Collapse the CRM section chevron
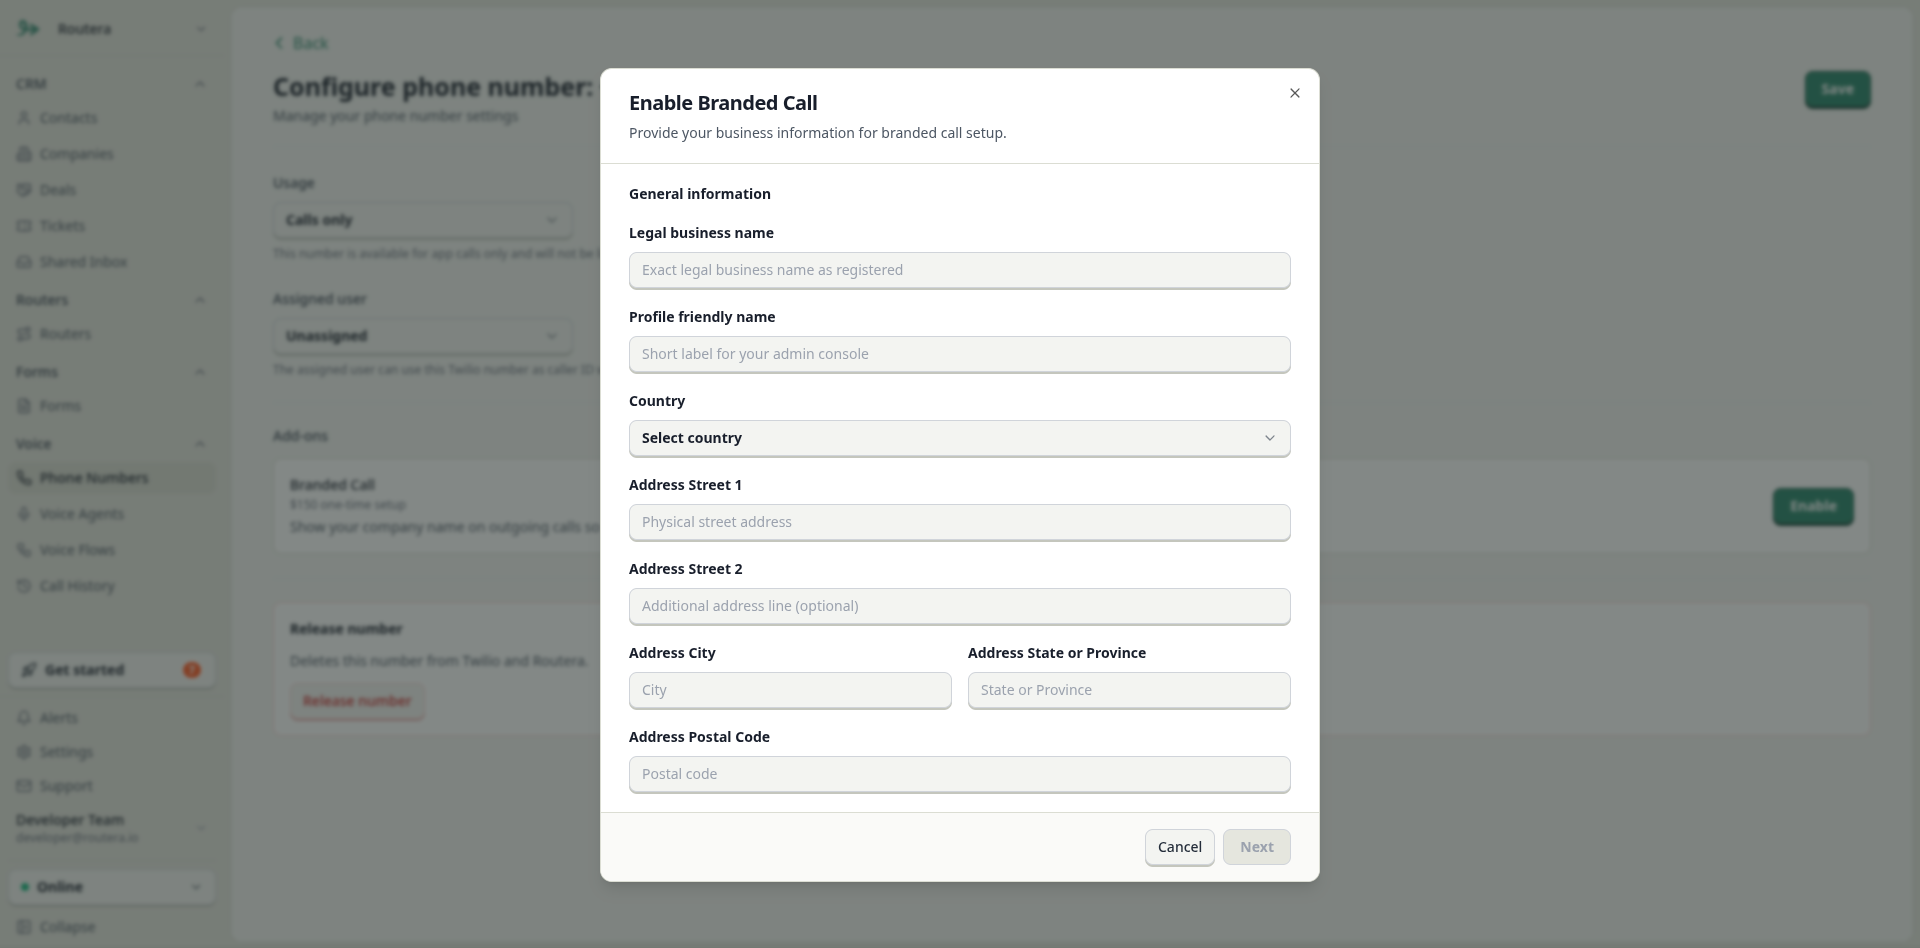This screenshot has width=1920, height=948. click(x=200, y=84)
